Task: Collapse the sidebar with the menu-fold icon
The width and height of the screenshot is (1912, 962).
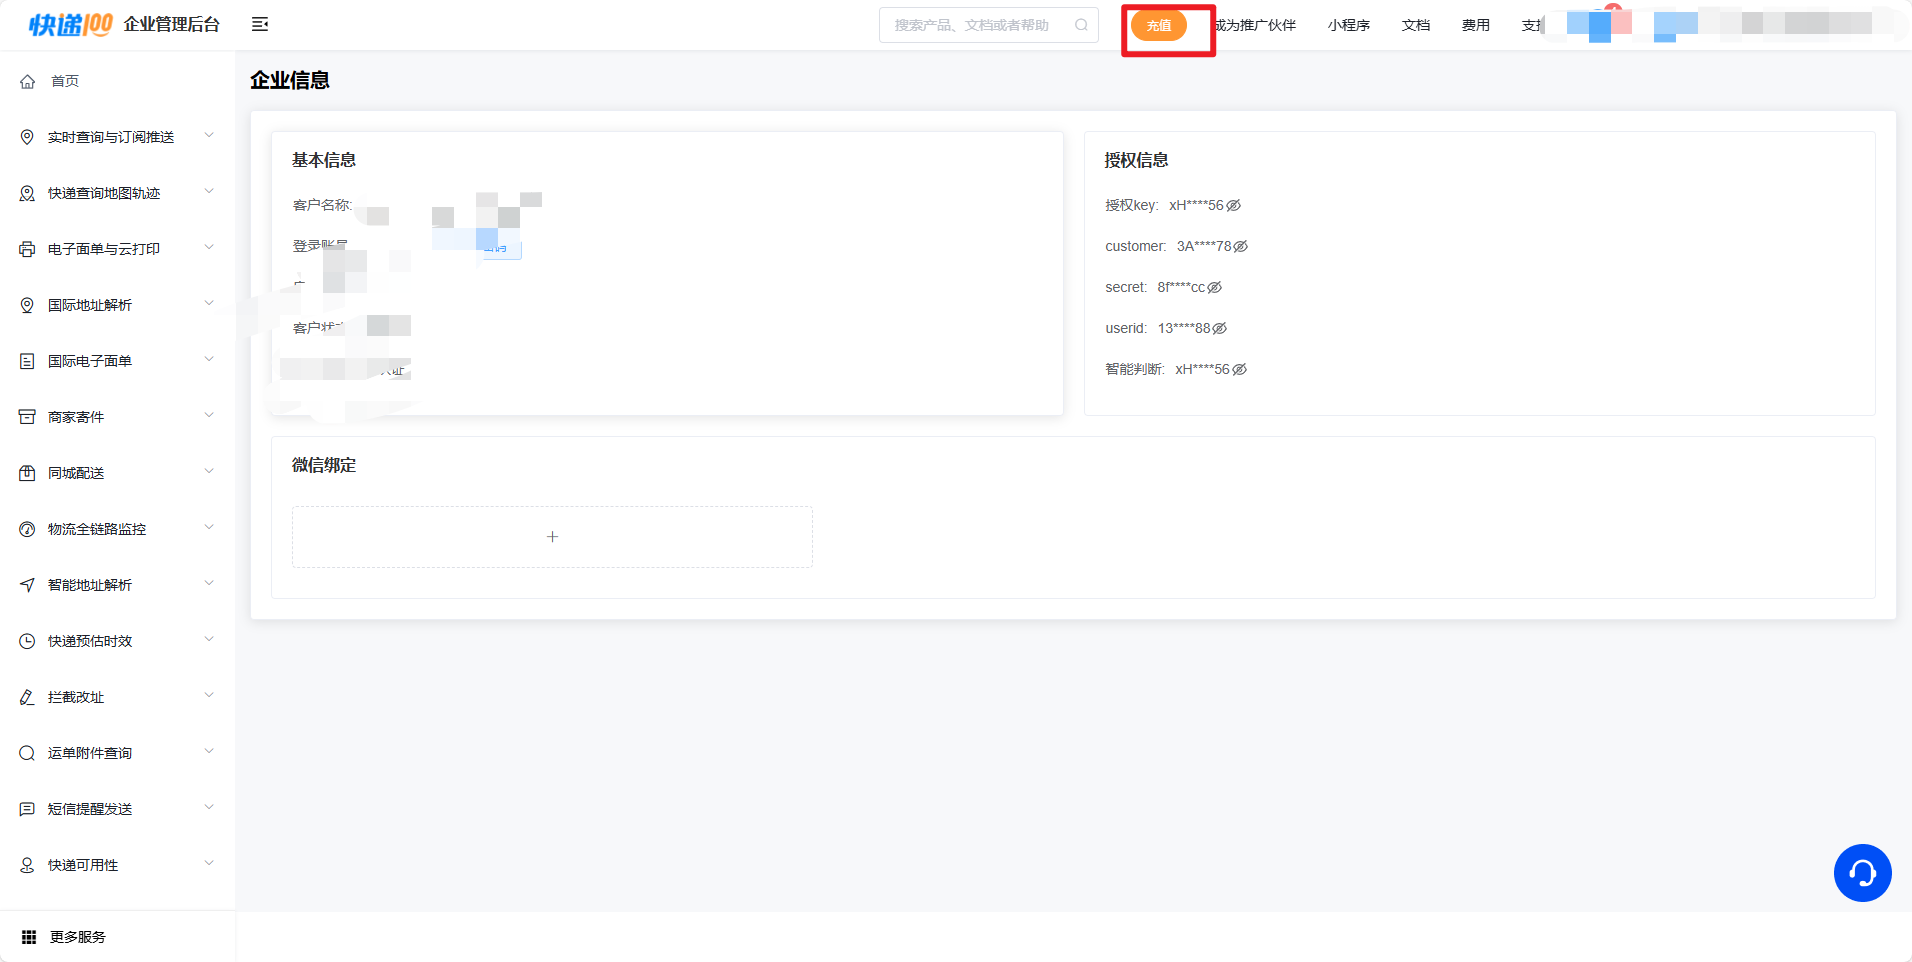Action: 260,24
